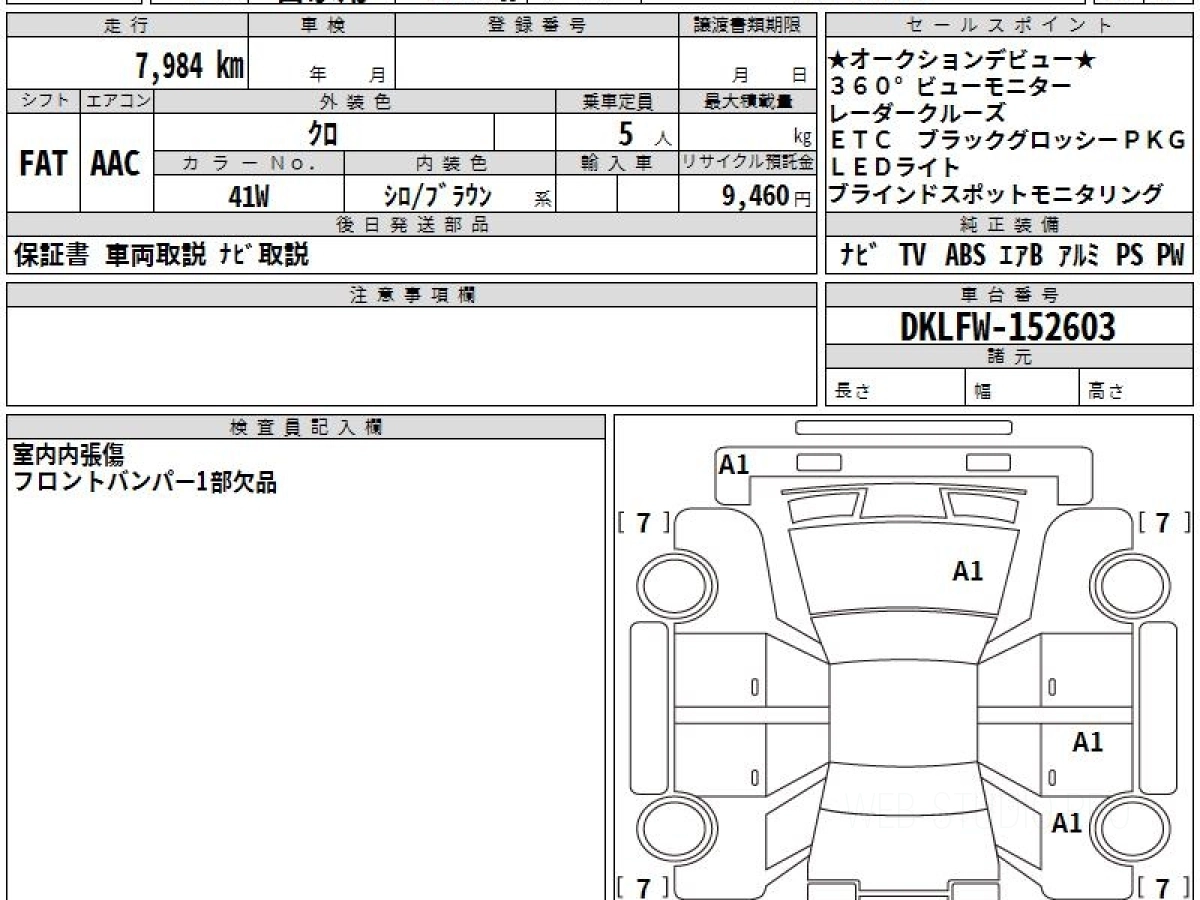The width and height of the screenshot is (1200, 900).
Task: Click the A1 mark on the rear door
Action: coord(1088,742)
